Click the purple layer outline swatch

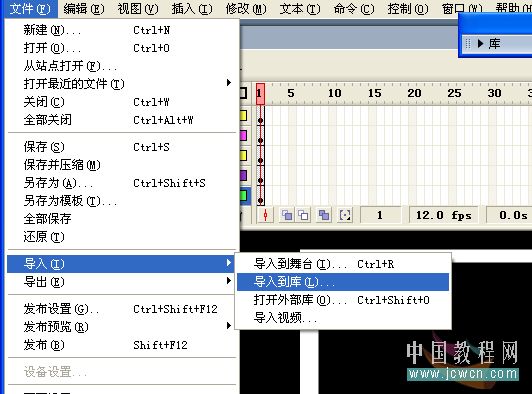[x=244, y=175]
